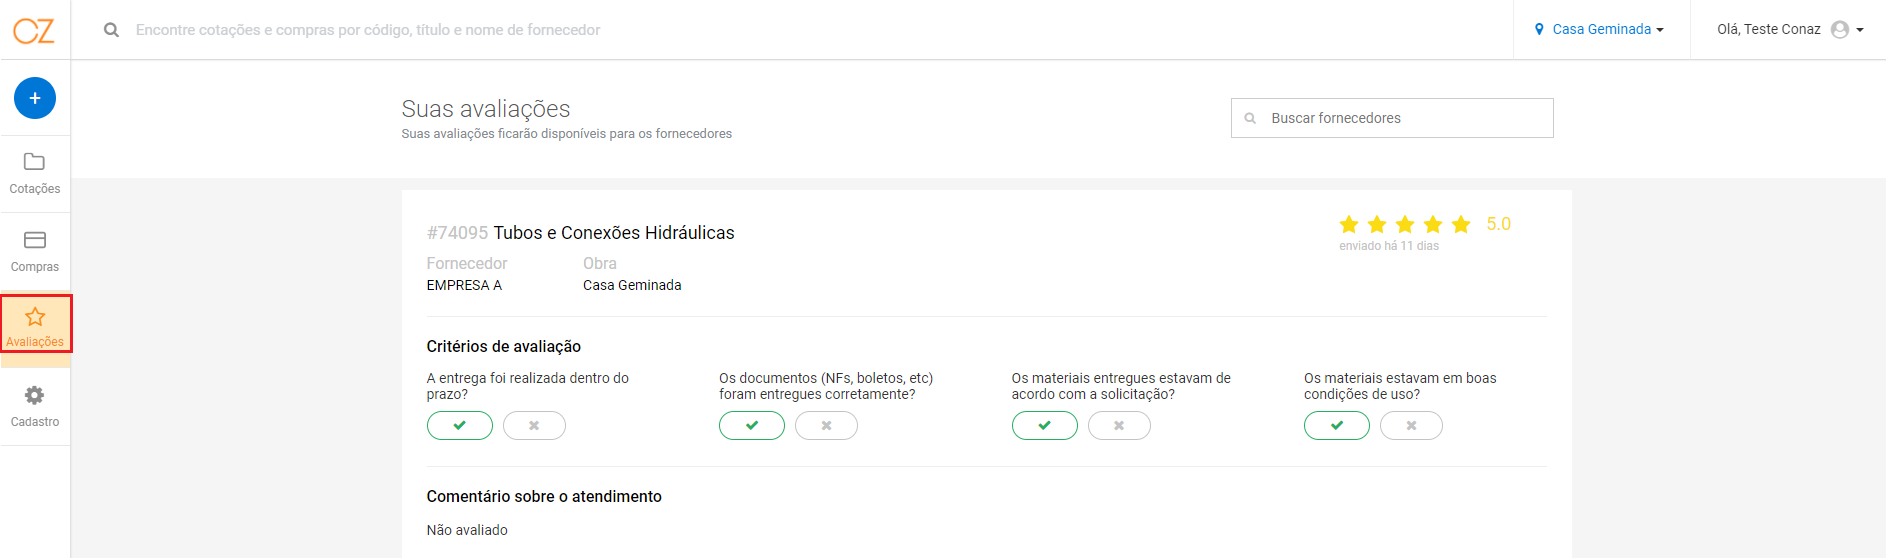Open the Tubos e Conexões Hidráulicas title
The width and height of the screenshot is (1886, 558).
[x=614, y=233]
